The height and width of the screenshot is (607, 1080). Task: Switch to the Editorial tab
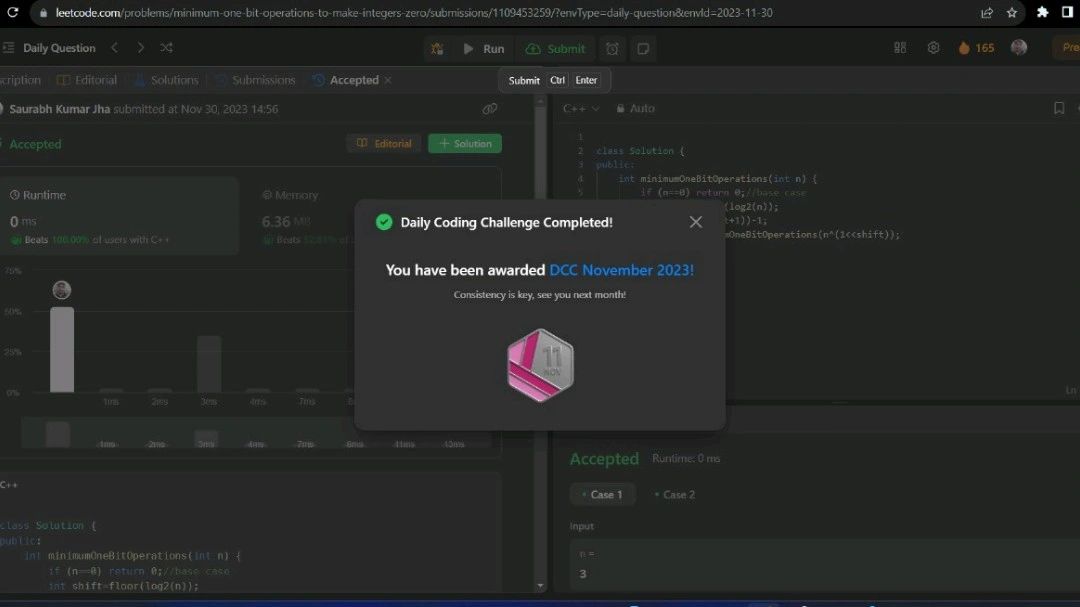87,80
